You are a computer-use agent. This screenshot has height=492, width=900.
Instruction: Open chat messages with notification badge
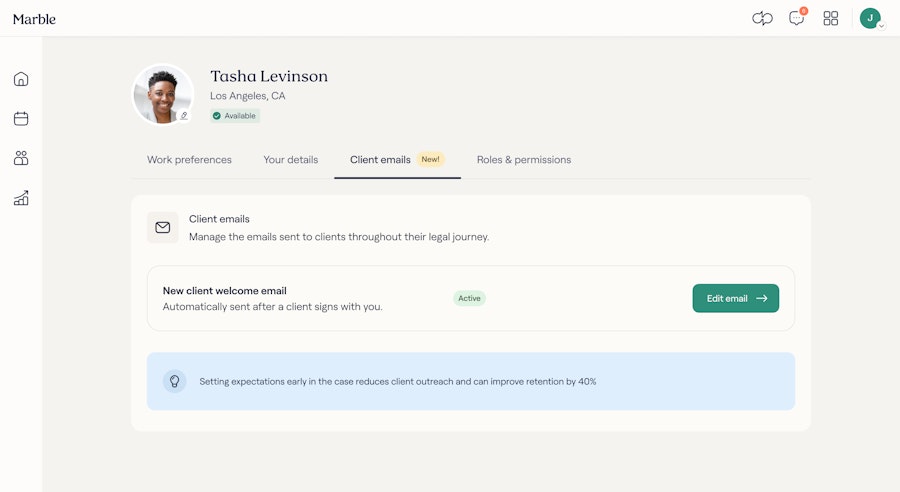[x=797, y=18]
